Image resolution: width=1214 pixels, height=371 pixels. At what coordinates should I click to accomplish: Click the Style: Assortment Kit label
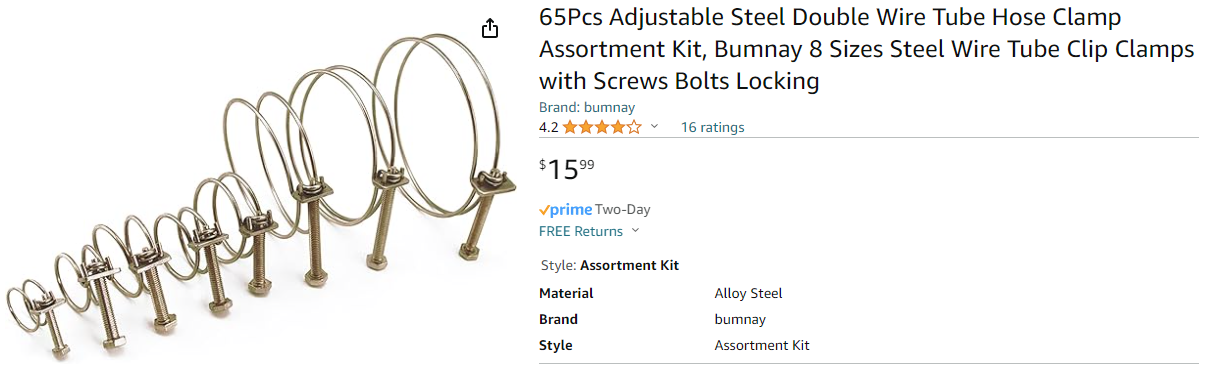pyautogui.click(x=609, y=265)
